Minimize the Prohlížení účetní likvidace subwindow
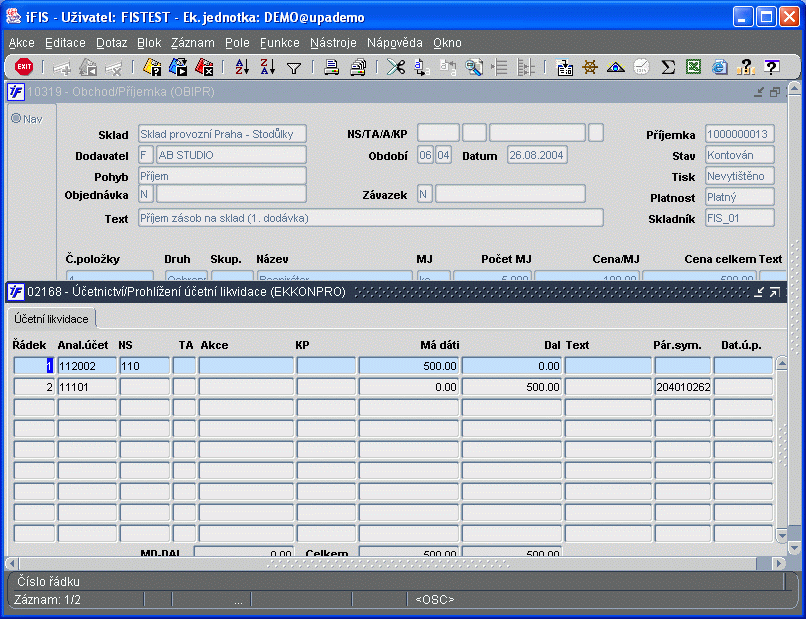This screenshot has height=619, width=806. [759, 292]
